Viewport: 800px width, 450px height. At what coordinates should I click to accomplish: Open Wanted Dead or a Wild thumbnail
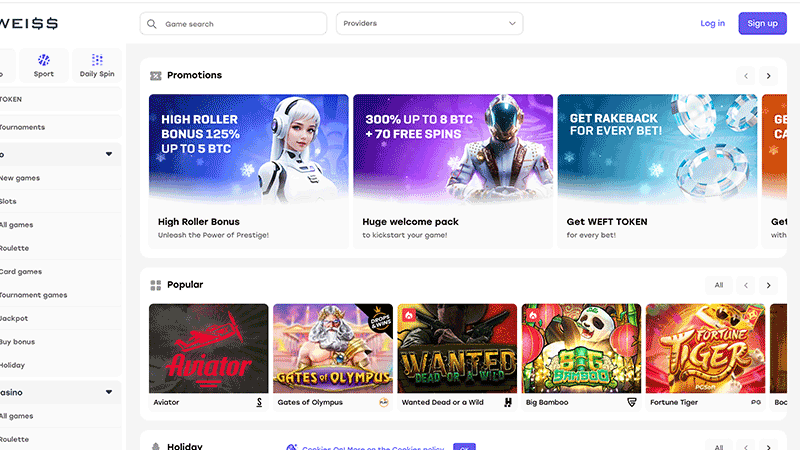457,348
